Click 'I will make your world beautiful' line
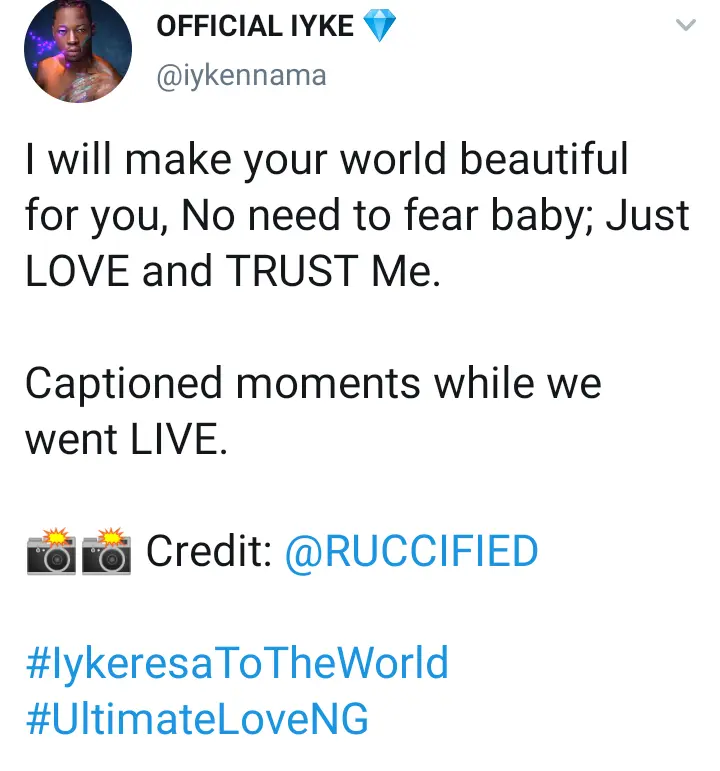720x771 pixels. coord(326,160)
